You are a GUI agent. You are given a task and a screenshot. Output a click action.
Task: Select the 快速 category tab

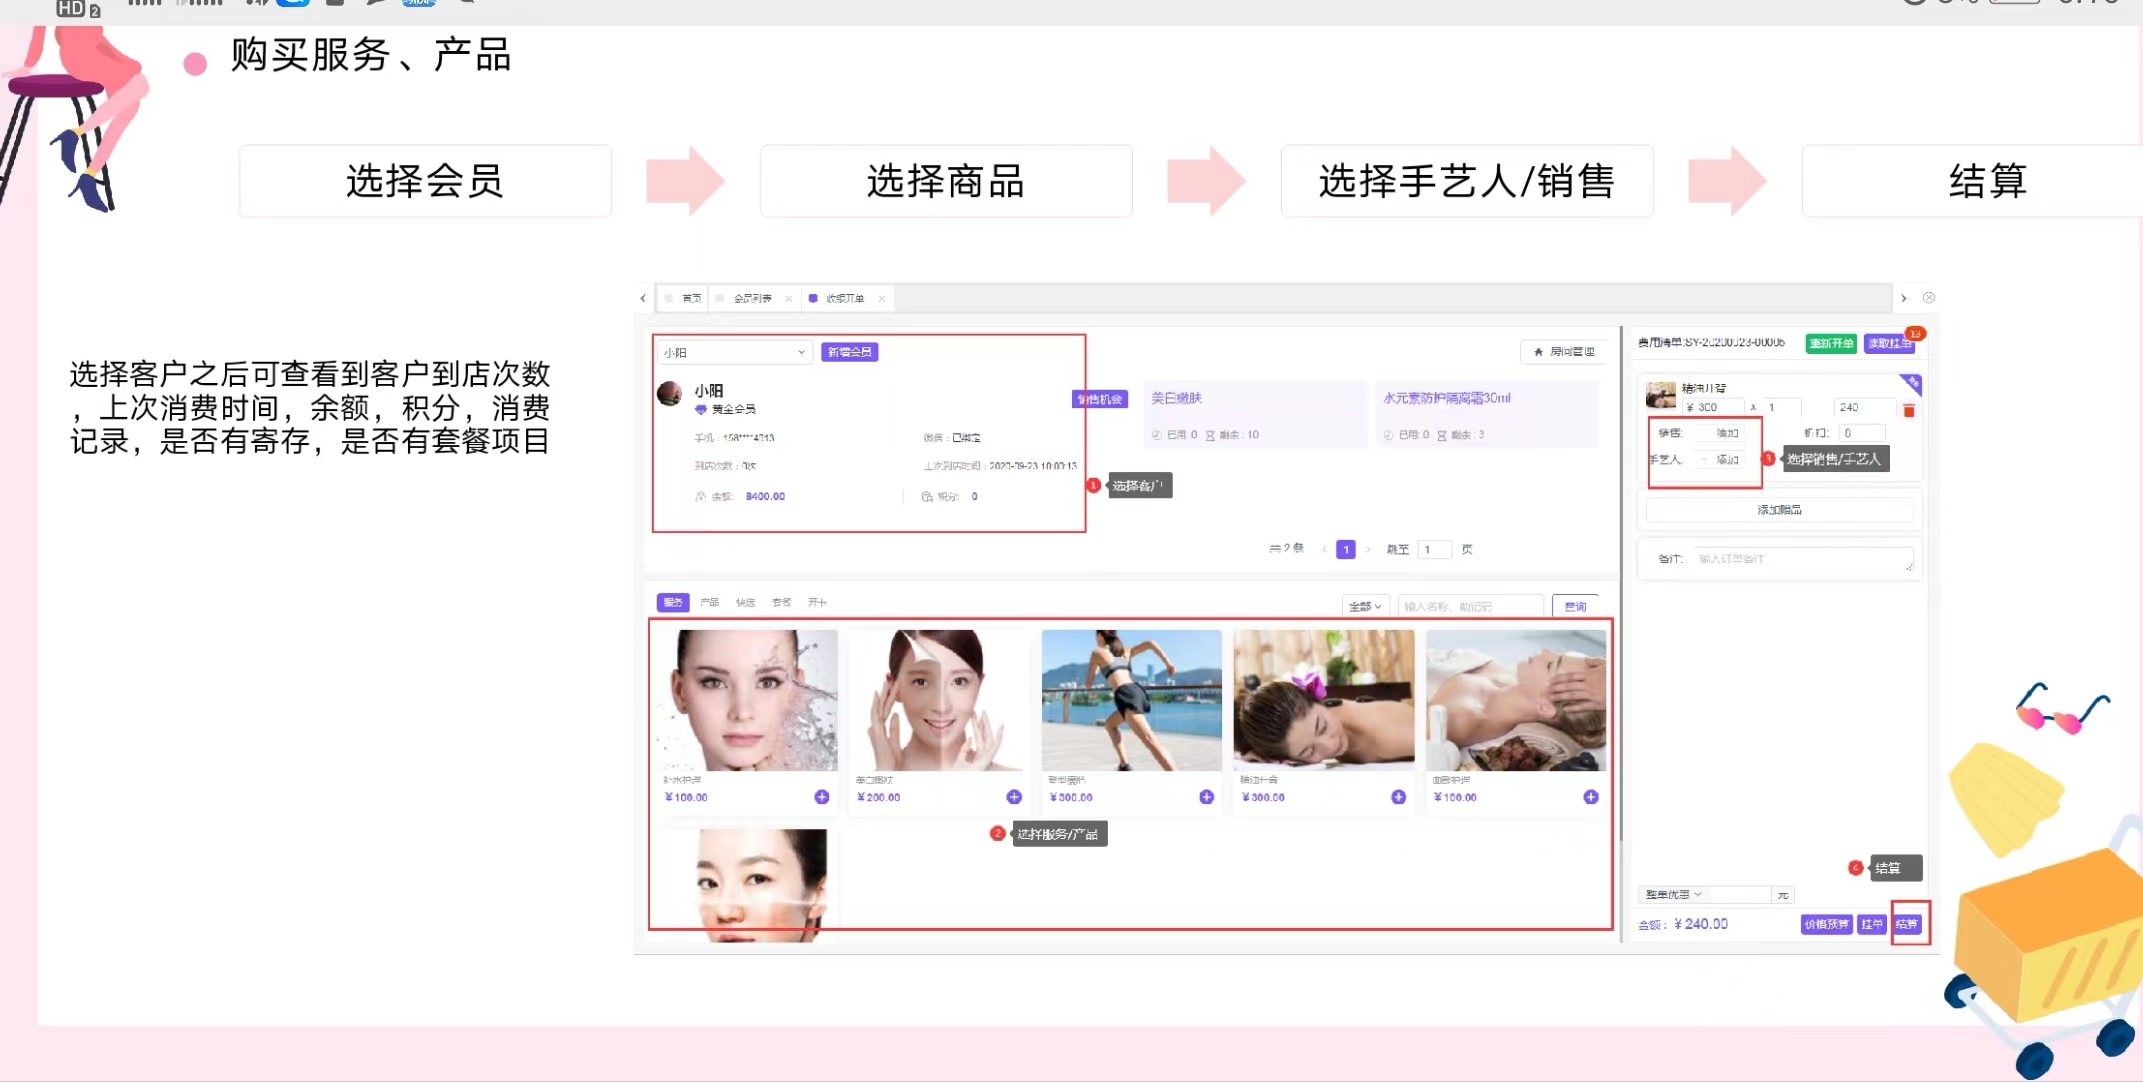point(746,602)
